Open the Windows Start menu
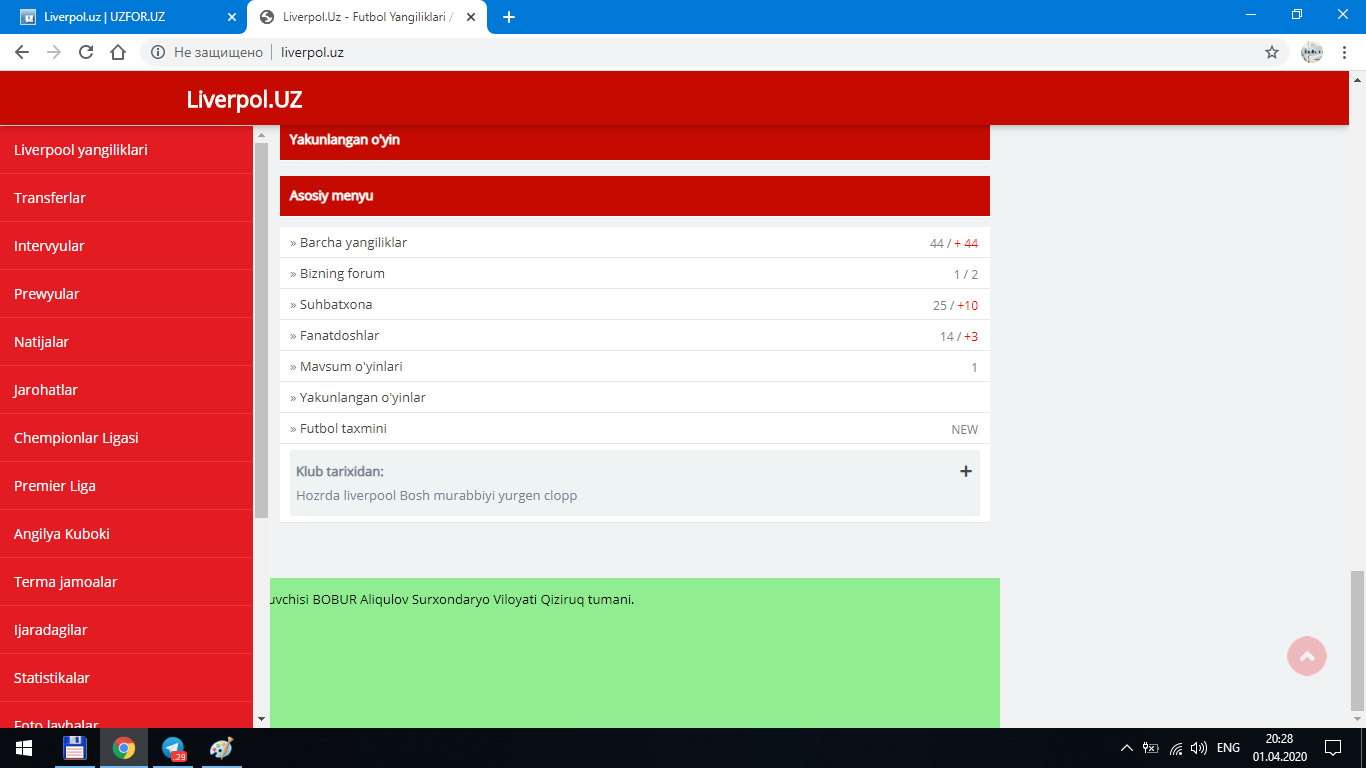Viewport: 1366px width, 768px height. pos(23,748)
